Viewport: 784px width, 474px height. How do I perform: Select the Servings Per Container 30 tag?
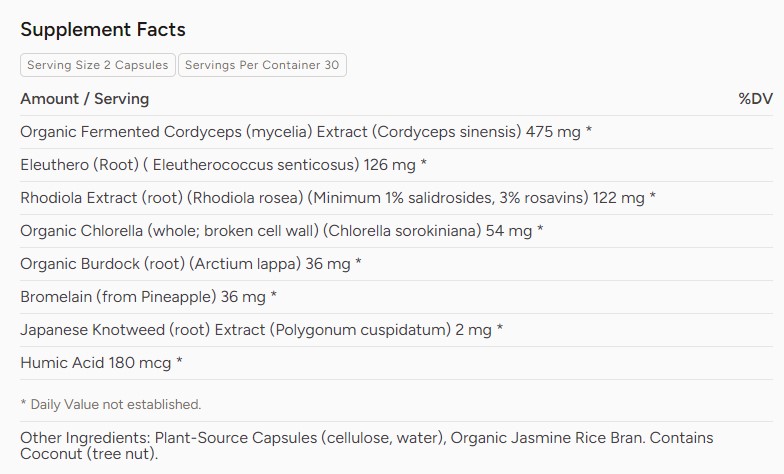click(262, 65)
